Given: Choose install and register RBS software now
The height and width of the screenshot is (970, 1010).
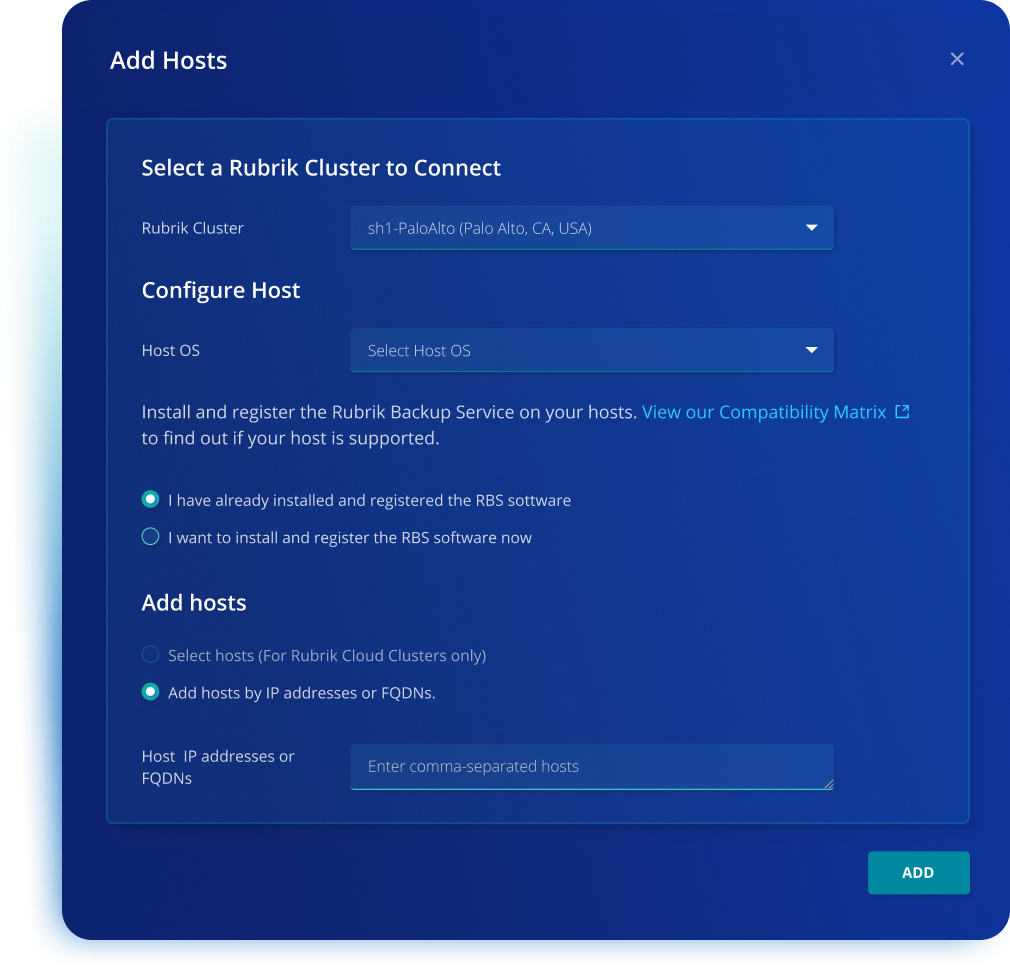Looking at the screenshot, I should point(150,537).
